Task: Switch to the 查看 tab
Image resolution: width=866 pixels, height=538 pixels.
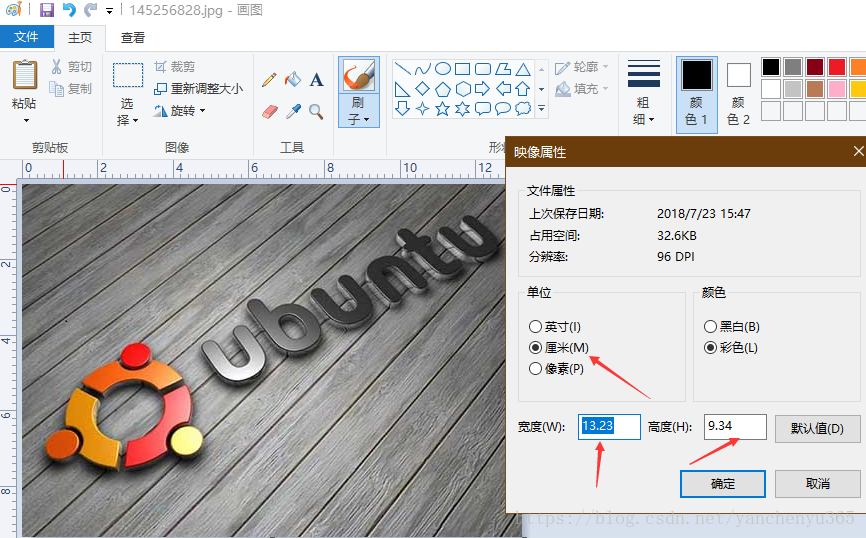Action: (x=133, y=38)
